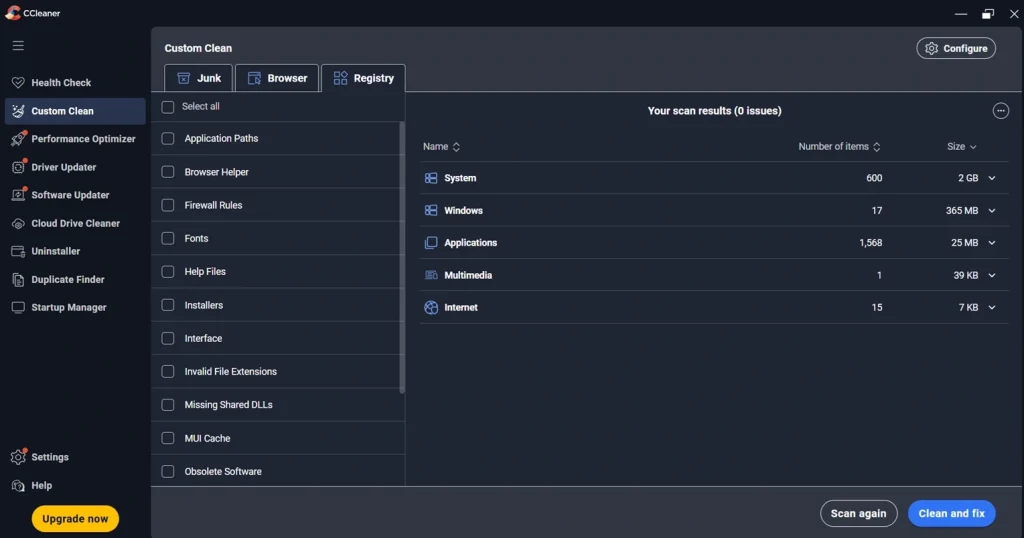Check the MUI Cache checkbox

pos(168,438)
